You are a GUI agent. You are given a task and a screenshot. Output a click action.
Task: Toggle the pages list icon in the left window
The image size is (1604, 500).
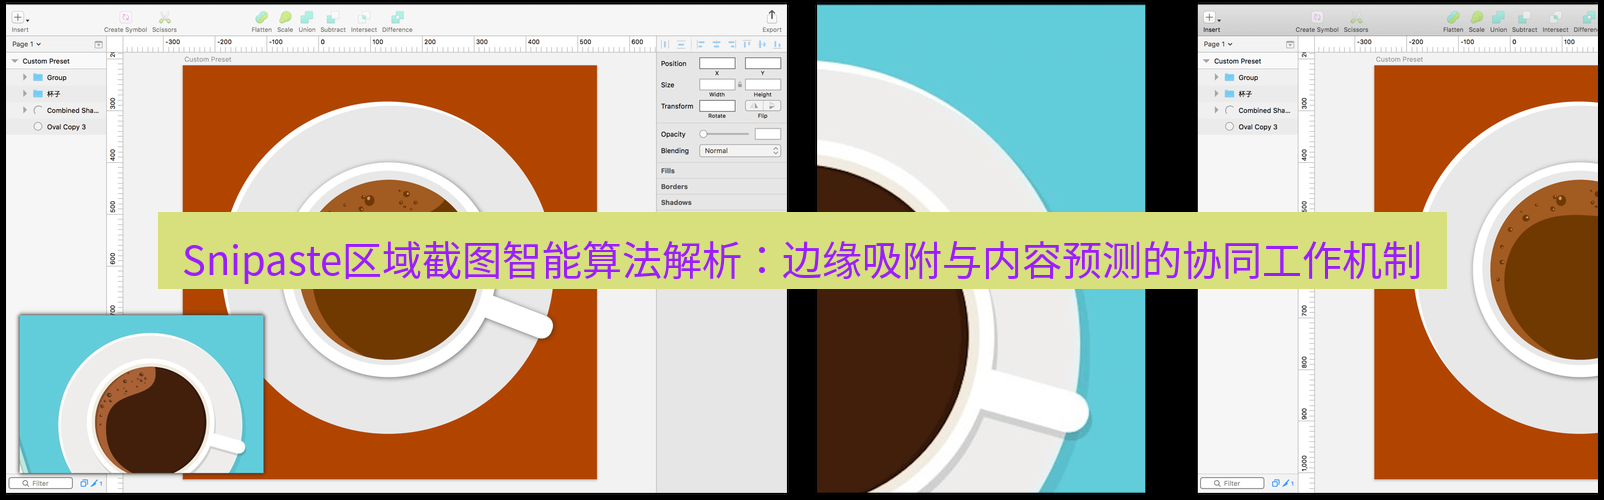[98, 44]
